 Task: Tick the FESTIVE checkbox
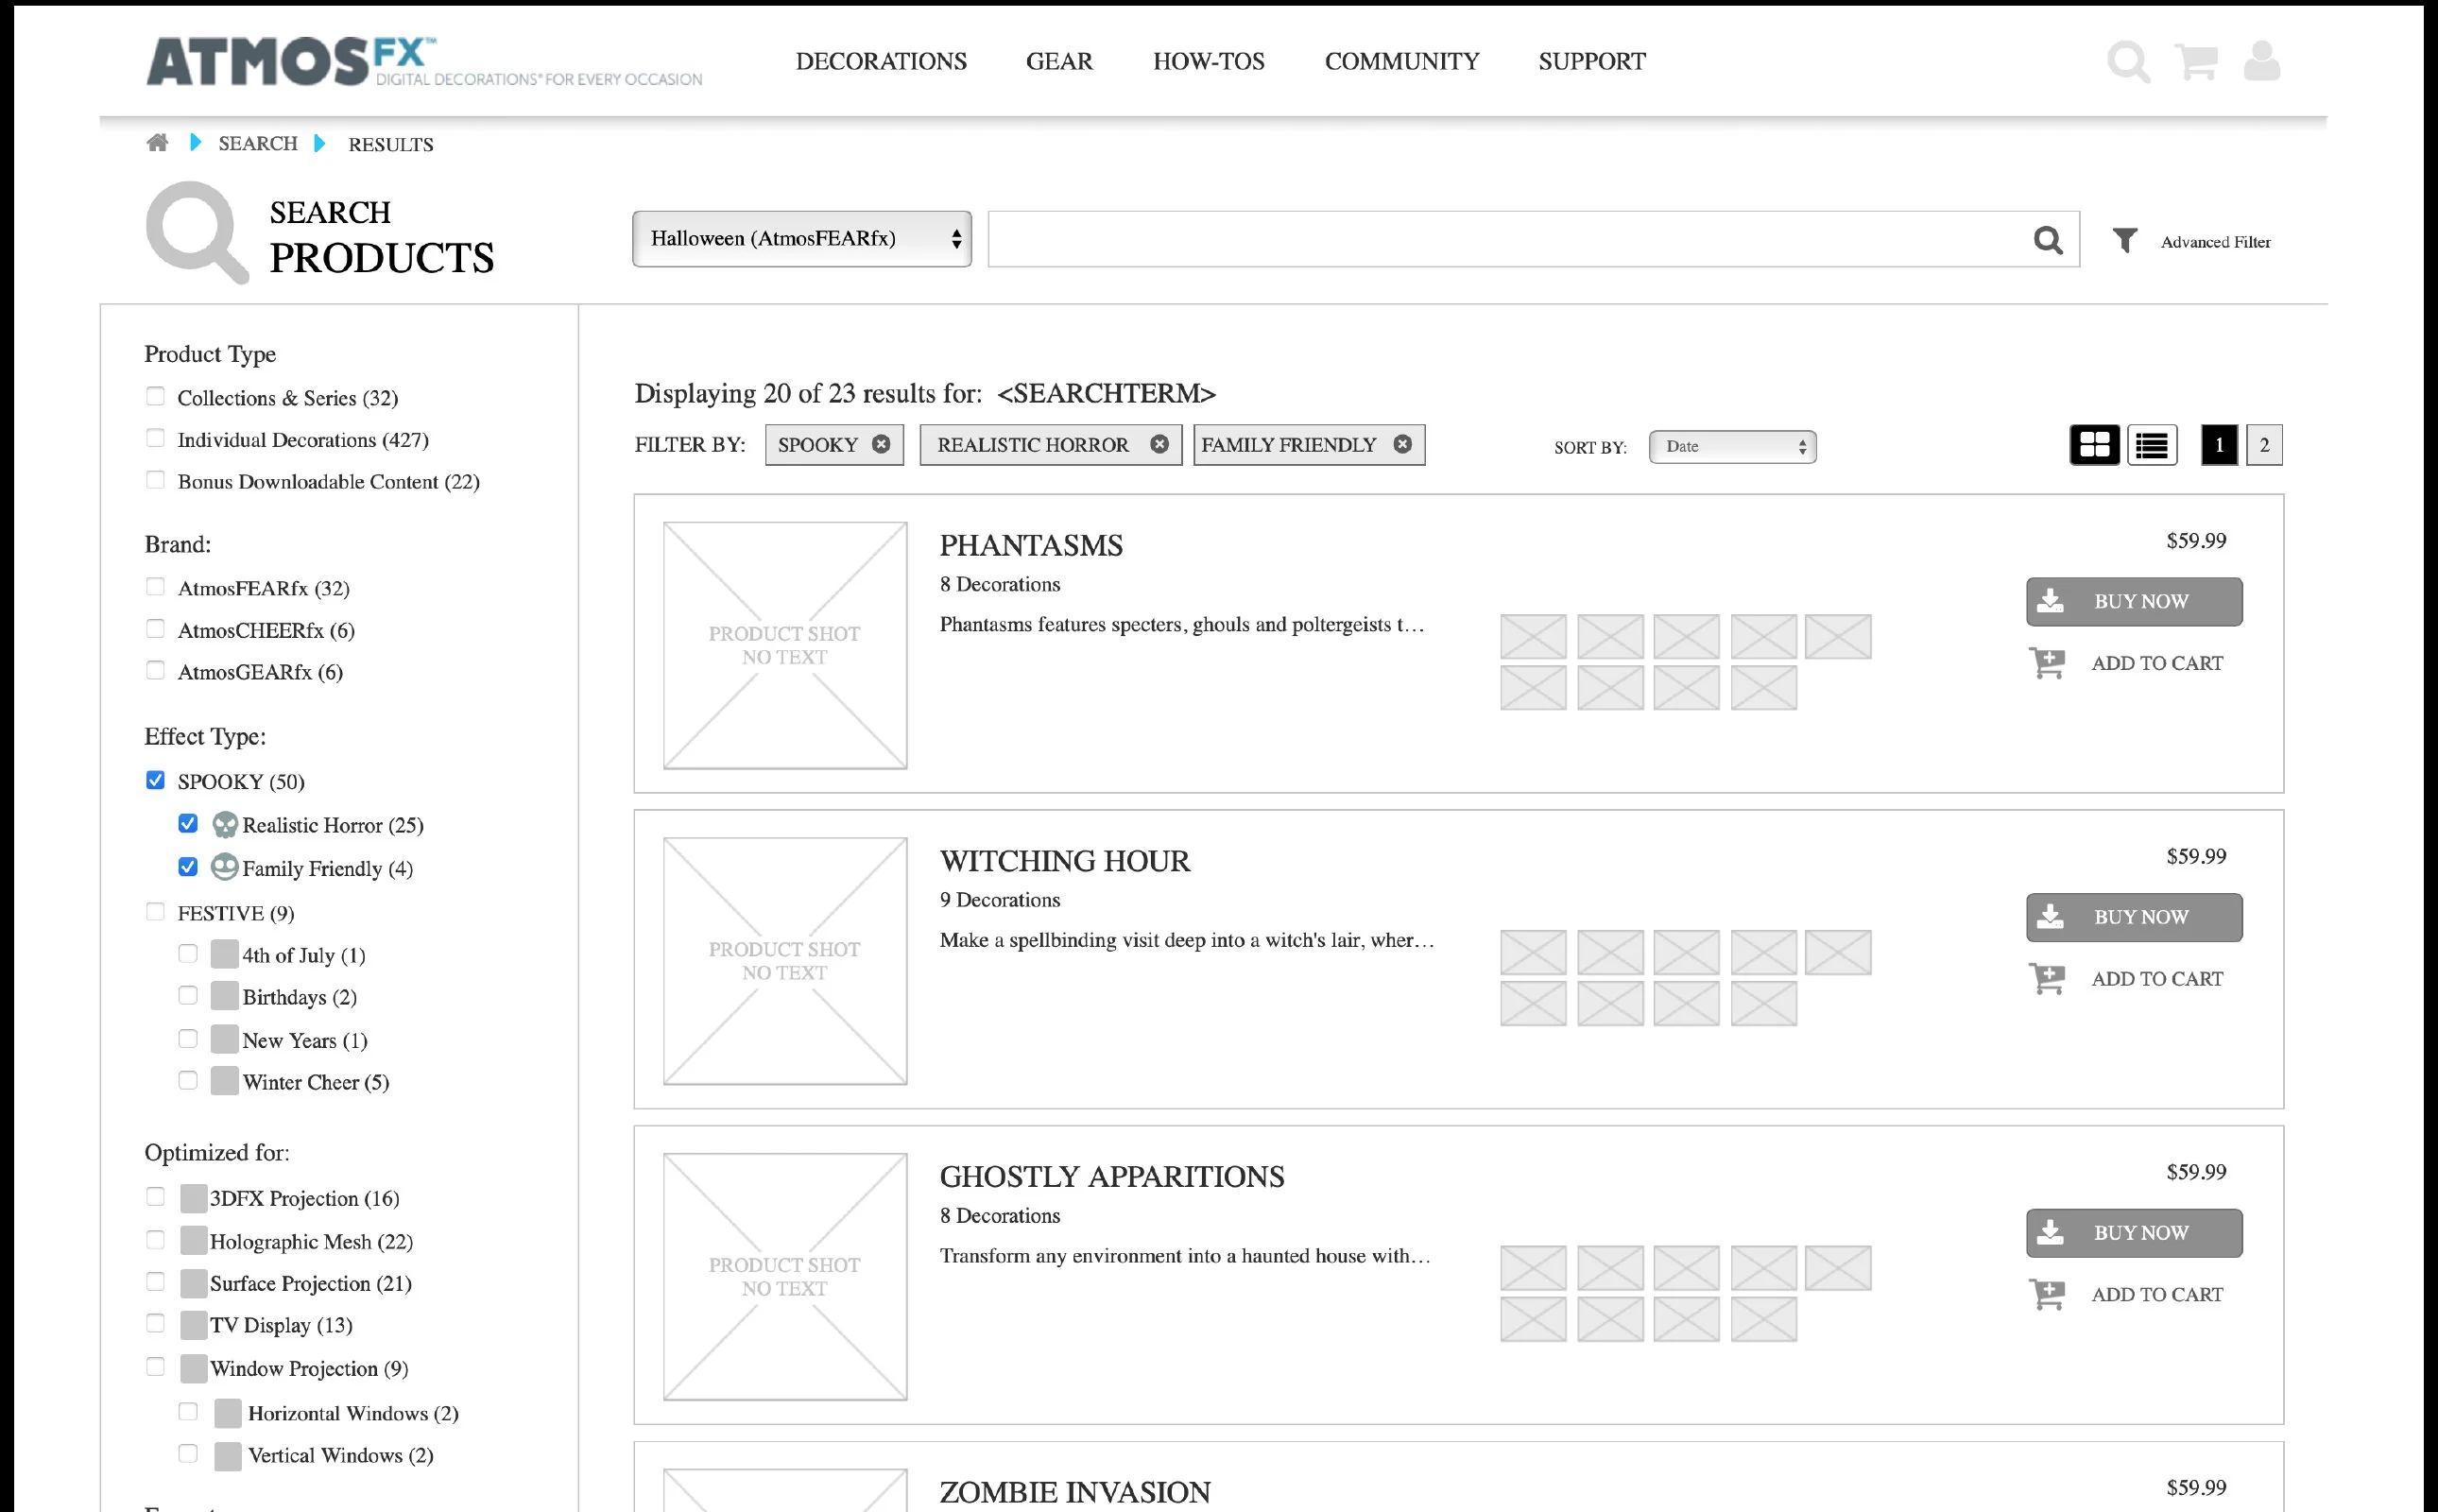tap(155, 911)
